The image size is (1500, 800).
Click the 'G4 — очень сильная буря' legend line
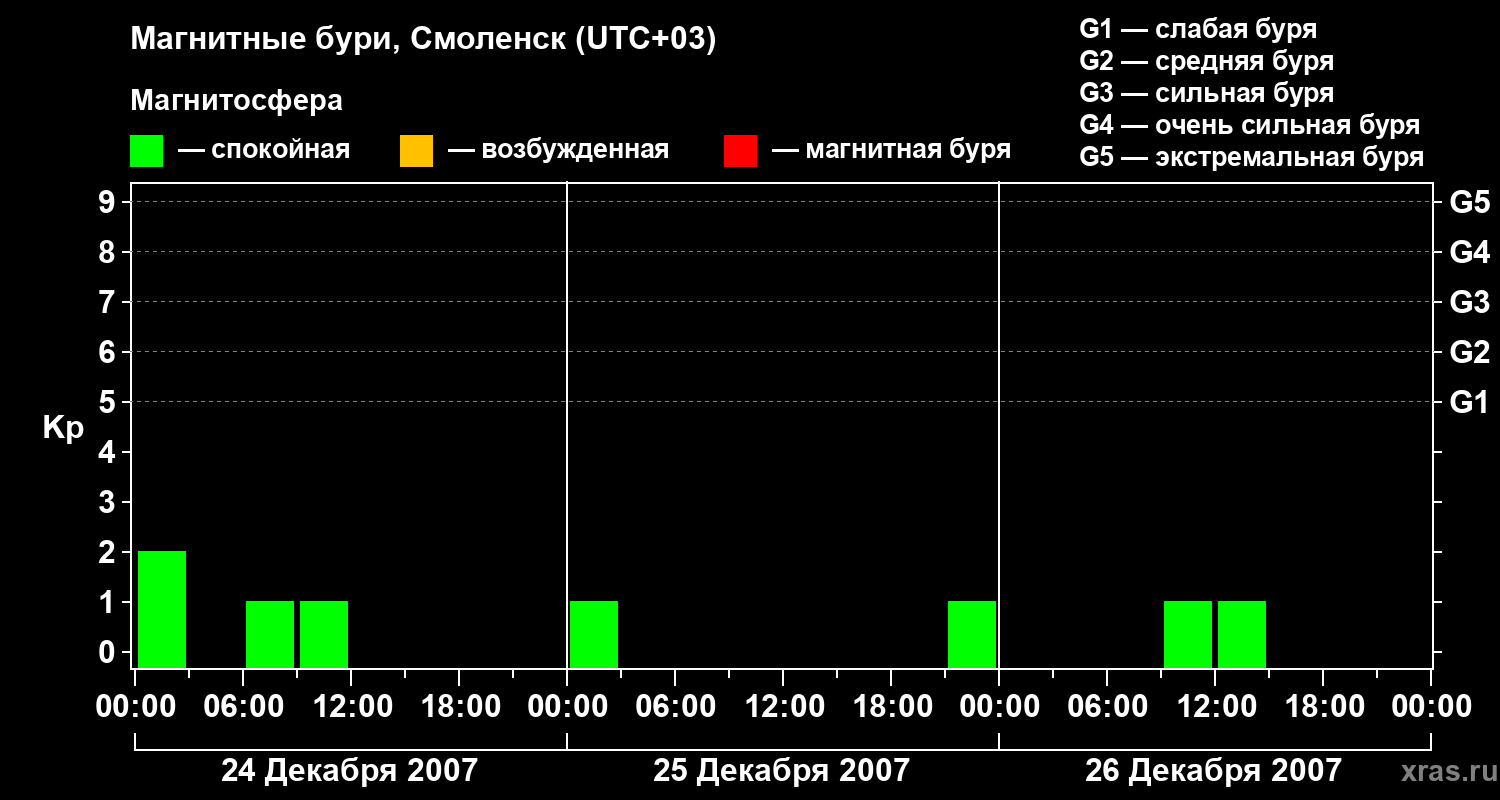pos(1250,125)
